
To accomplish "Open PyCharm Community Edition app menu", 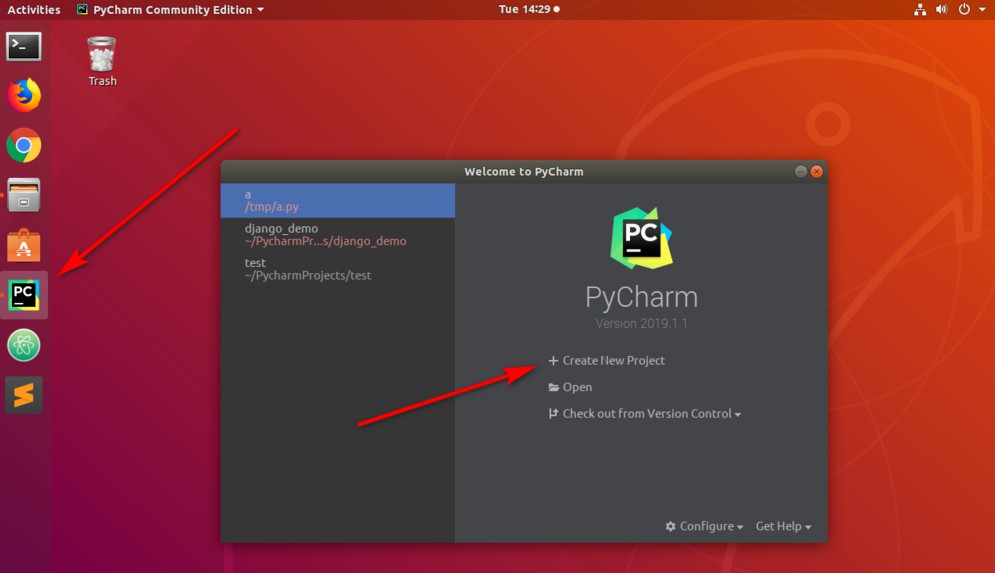I will (171, 10).
